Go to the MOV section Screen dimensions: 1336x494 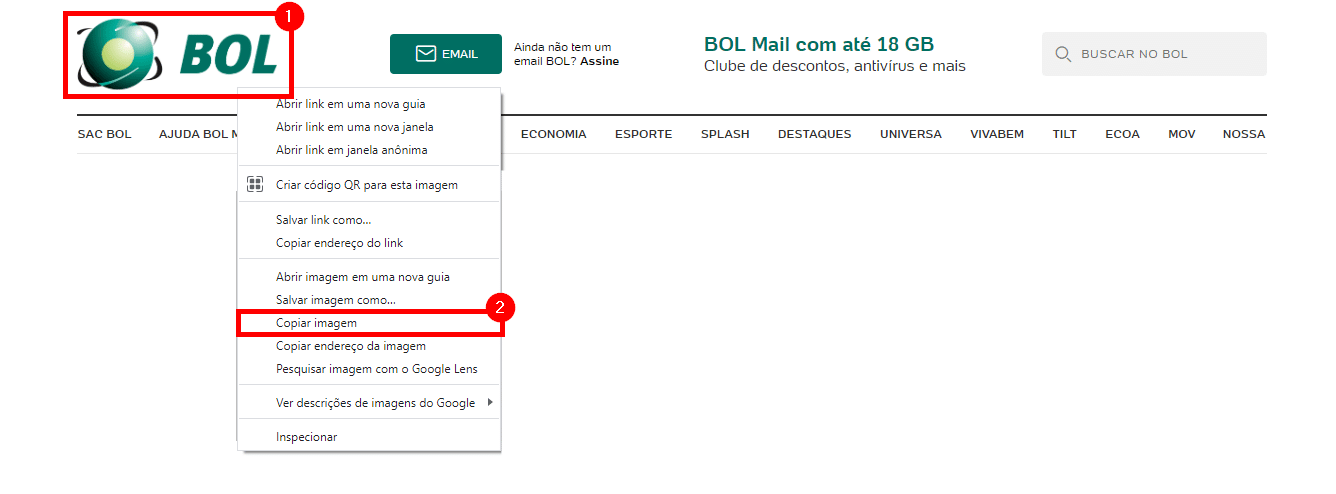[1182, 134]
